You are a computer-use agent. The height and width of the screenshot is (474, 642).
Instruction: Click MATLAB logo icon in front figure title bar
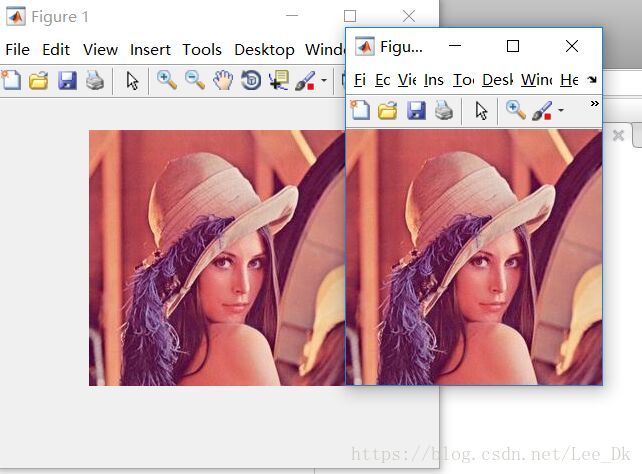tap(364, 46)
